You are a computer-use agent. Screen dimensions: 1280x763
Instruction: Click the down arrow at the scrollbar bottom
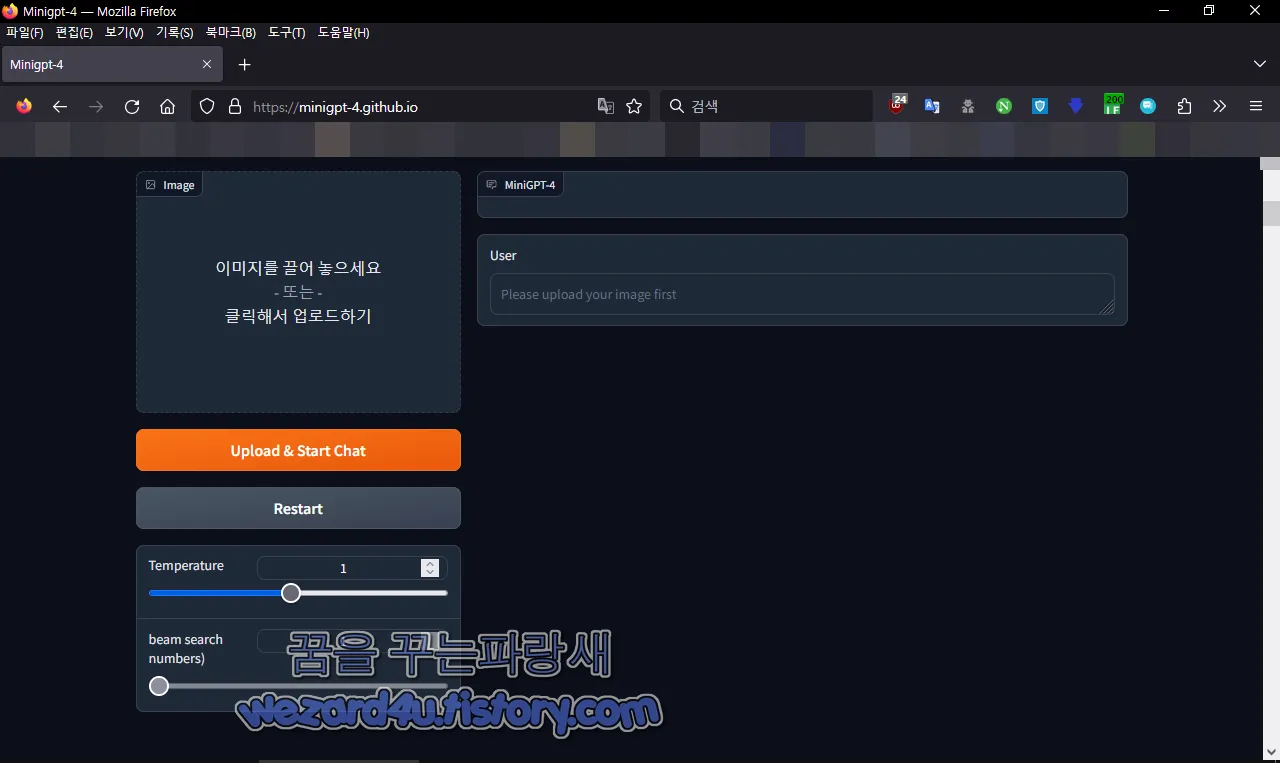(1270, 752)
